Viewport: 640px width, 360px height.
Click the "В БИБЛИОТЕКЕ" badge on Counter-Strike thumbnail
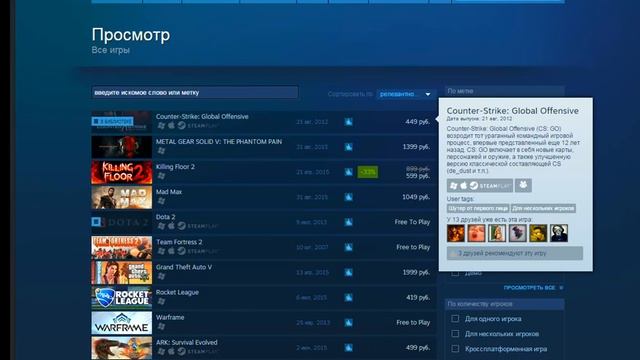pos(112,121)
